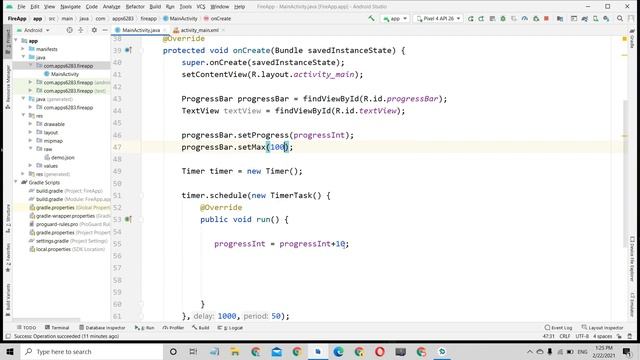Viewport: 640px width, 360px height.
Task: Click the Opera icon in taskbar
Action: click(x=380, y=351)
